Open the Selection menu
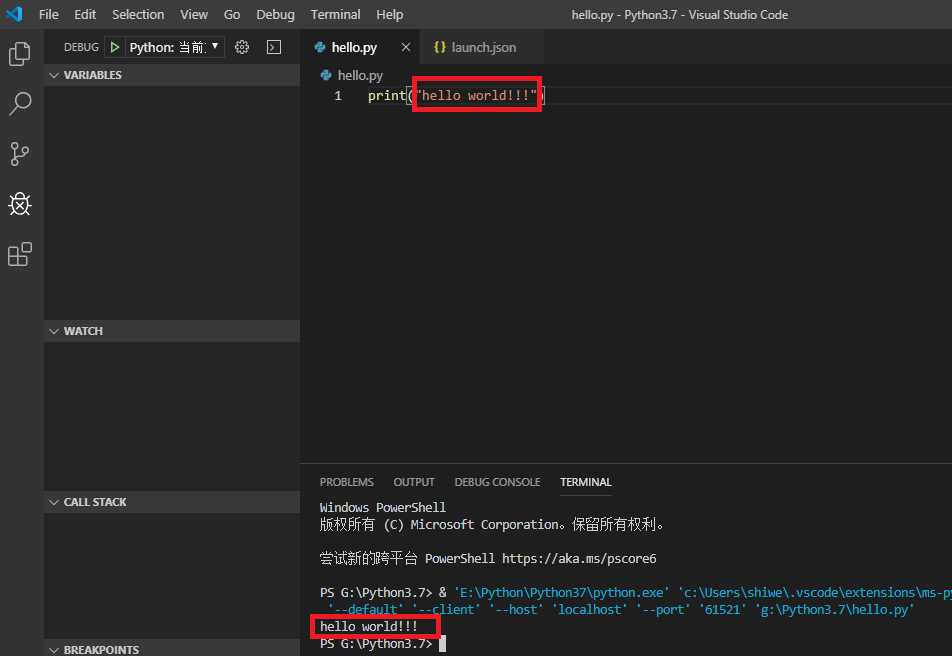 click(x=138, y=15)
